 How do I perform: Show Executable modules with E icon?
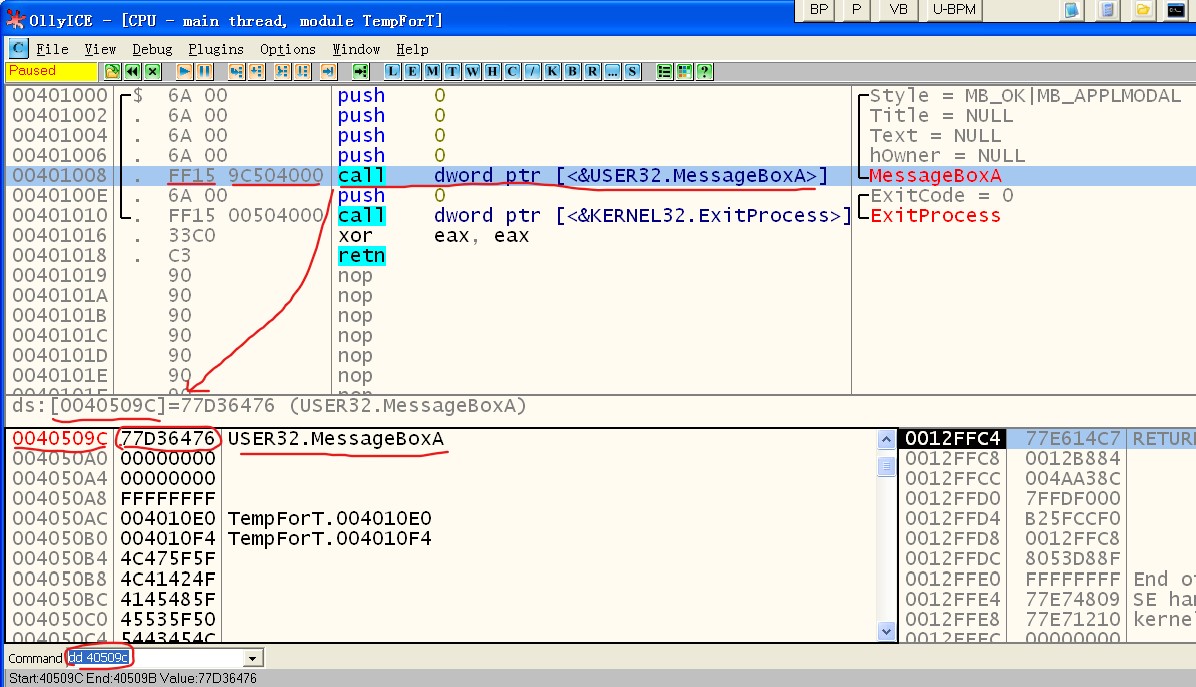412,71
